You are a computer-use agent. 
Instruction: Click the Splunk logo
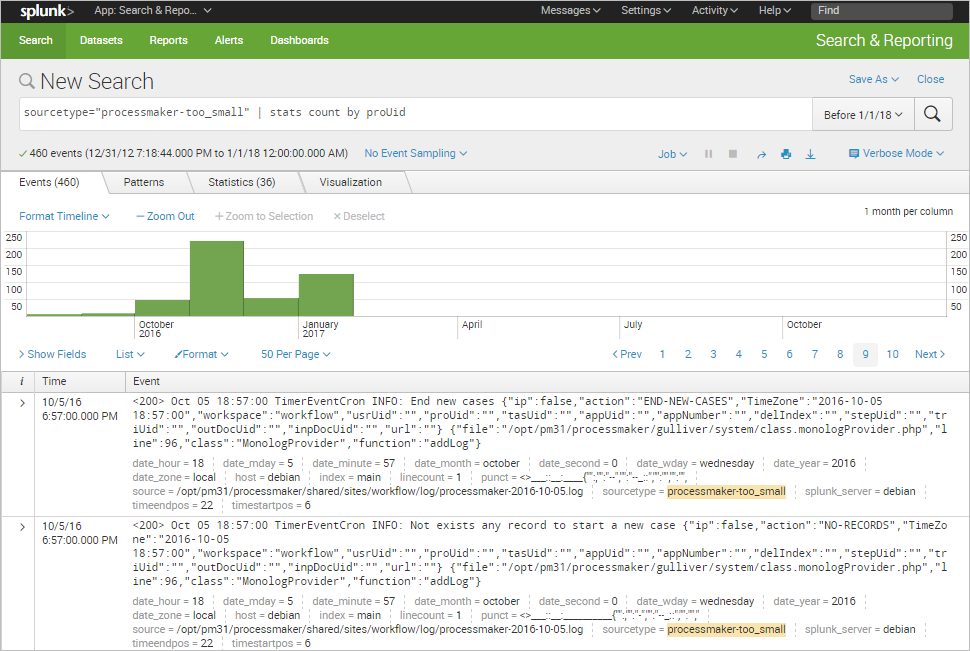46,11
